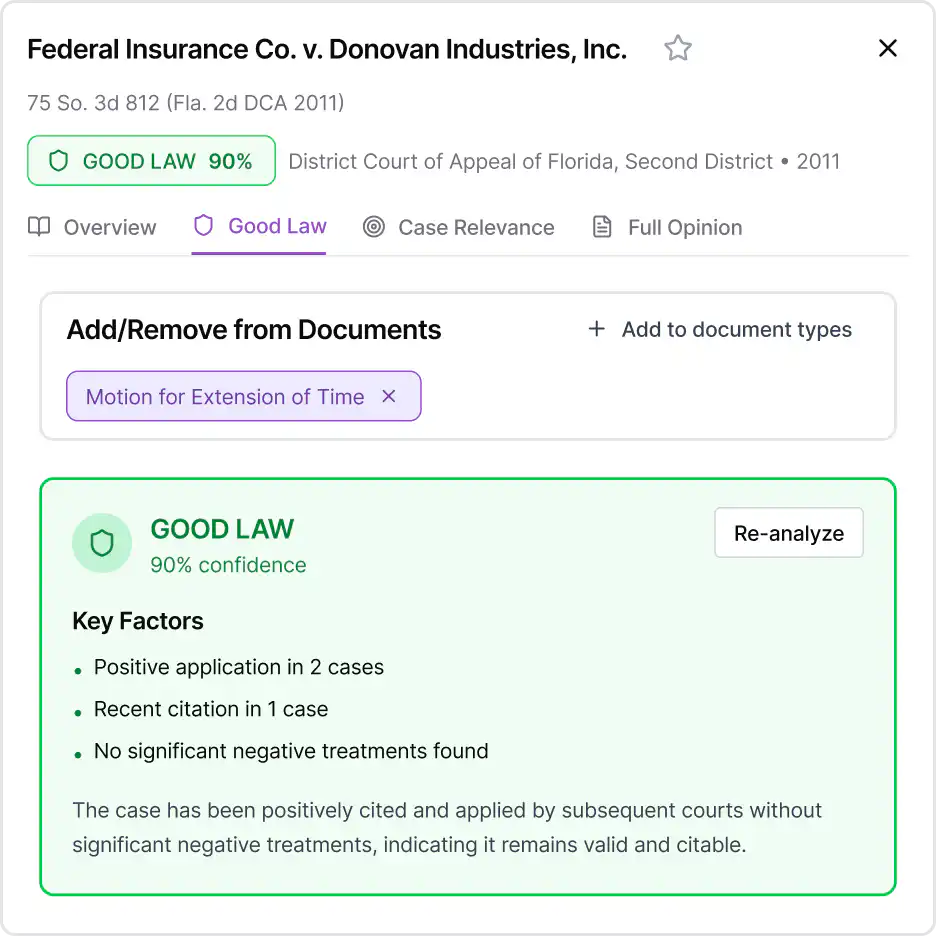Click the plus icon beside Add to document types

tap(597, 329)
